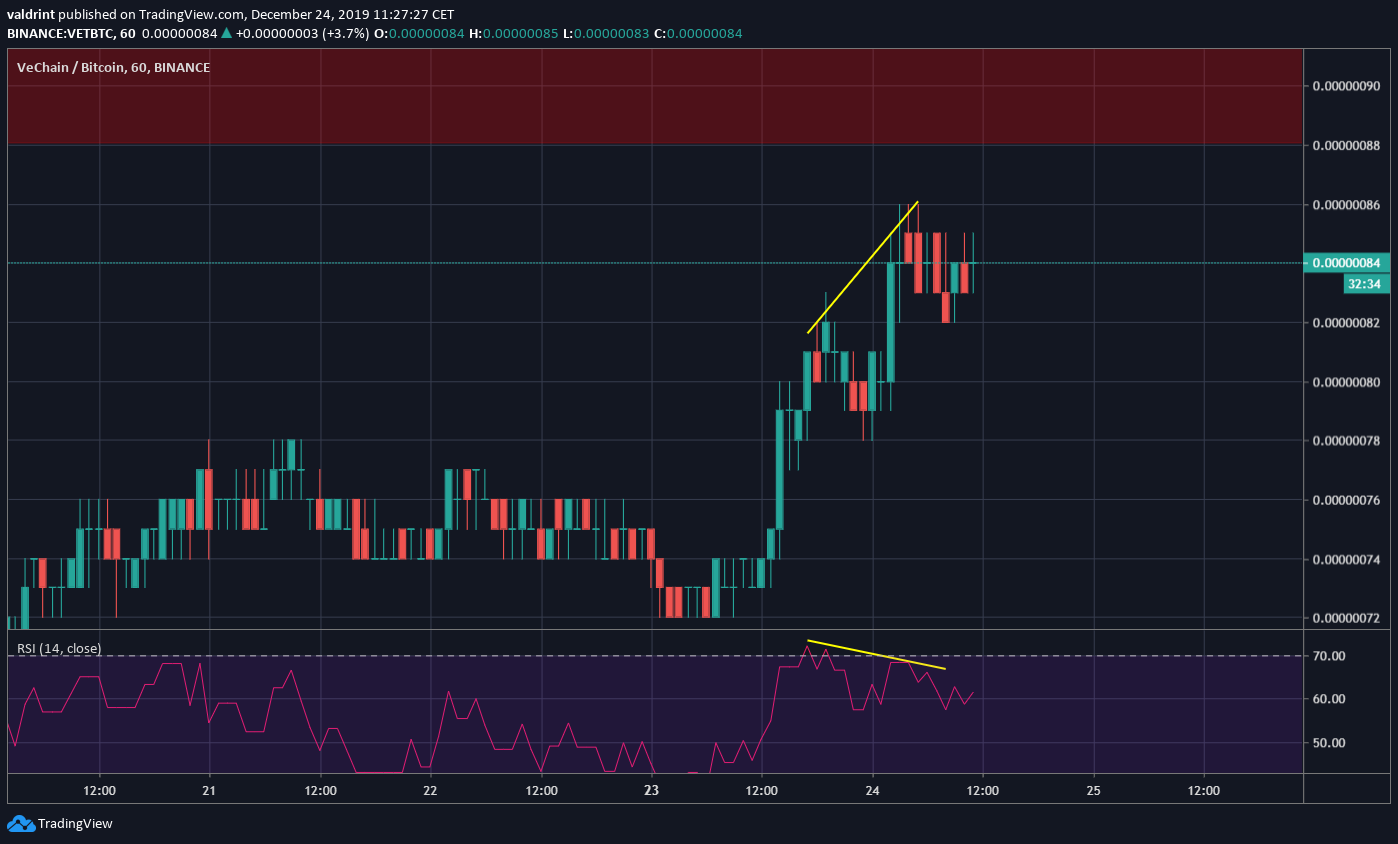The width and height of the screenshot is (1398, 844).
Task: Click date label 22 on time axis
Action: coord(431,790)
